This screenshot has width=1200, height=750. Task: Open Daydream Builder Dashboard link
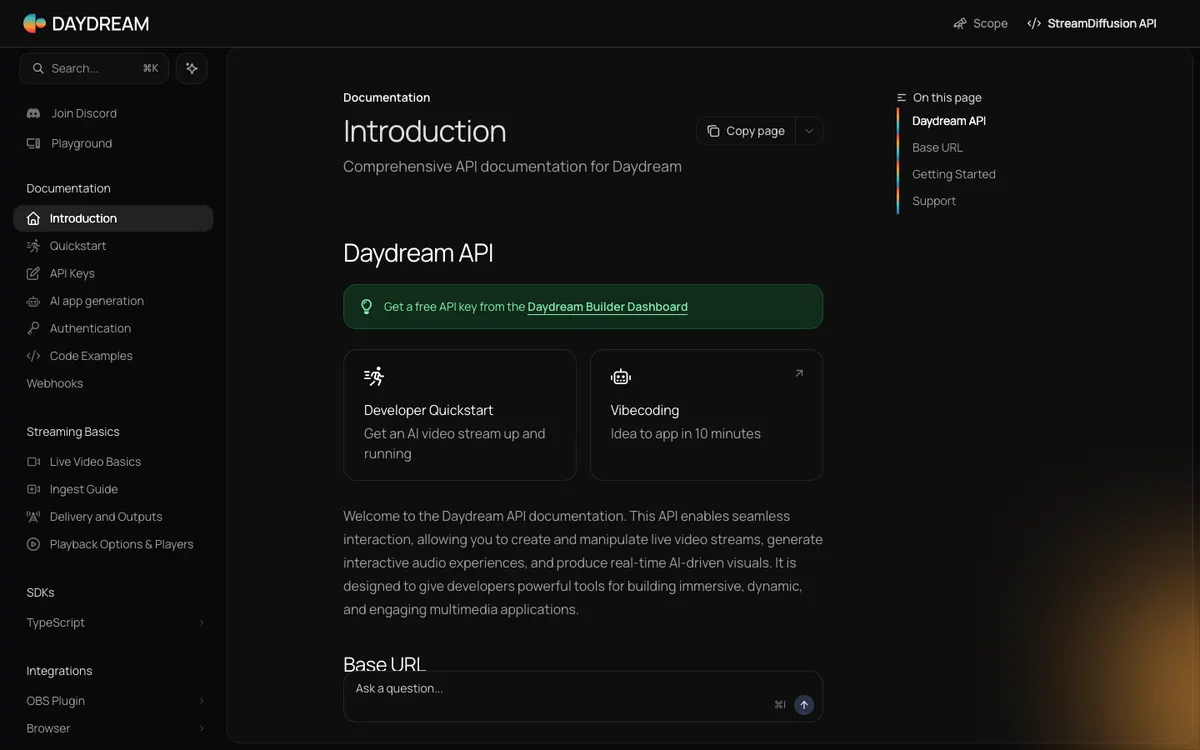click(607, 307)
